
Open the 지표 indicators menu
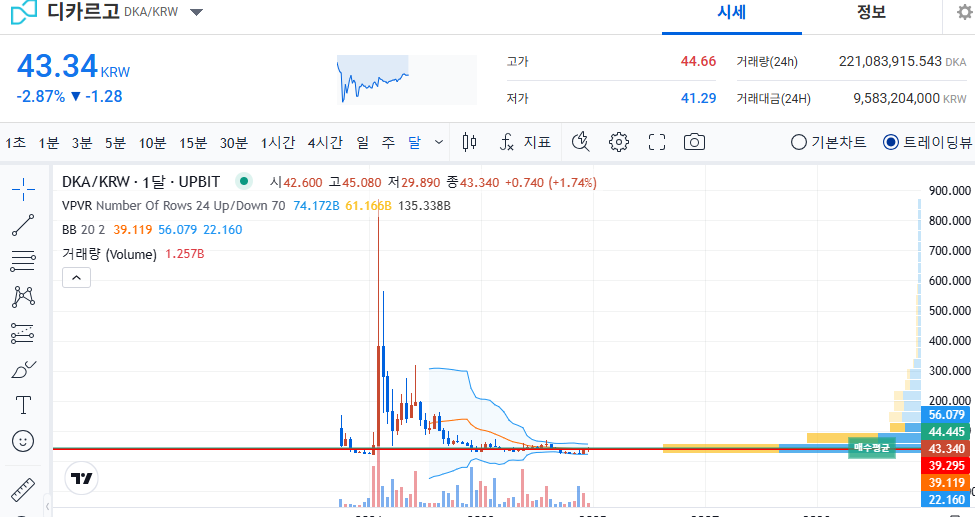[x=525, y=142]
